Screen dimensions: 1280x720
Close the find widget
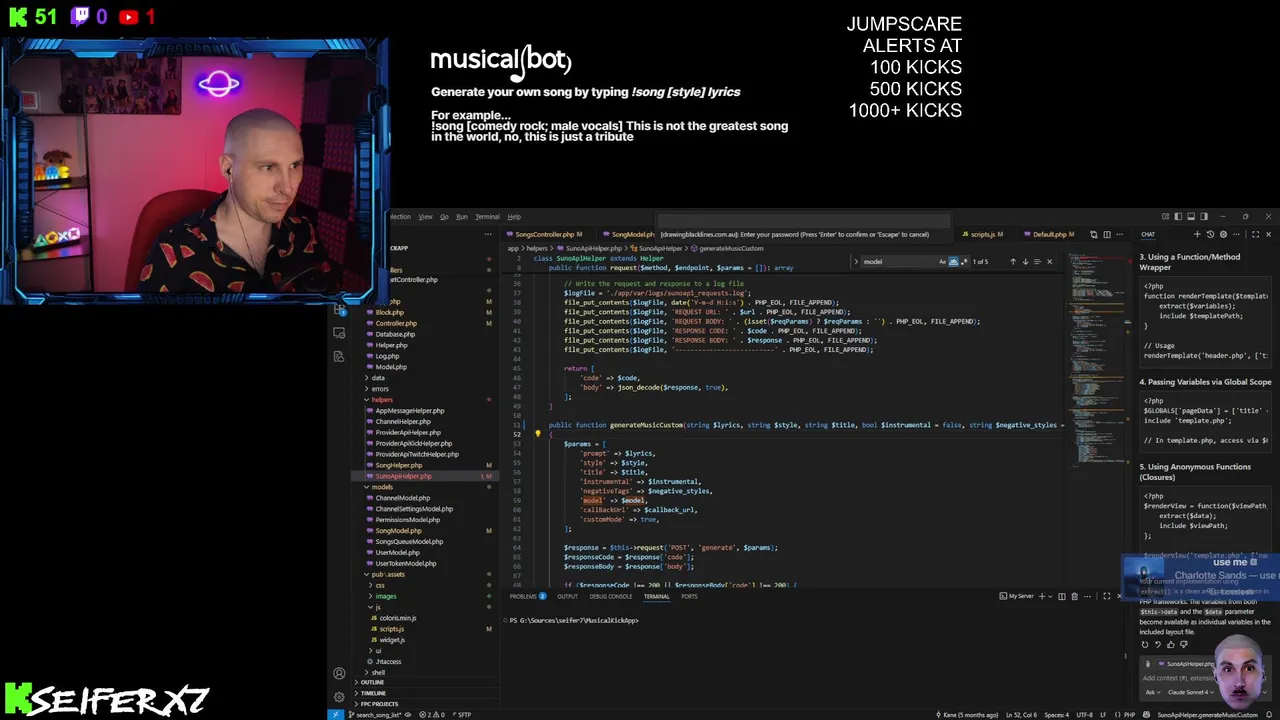click(1049, 262)
